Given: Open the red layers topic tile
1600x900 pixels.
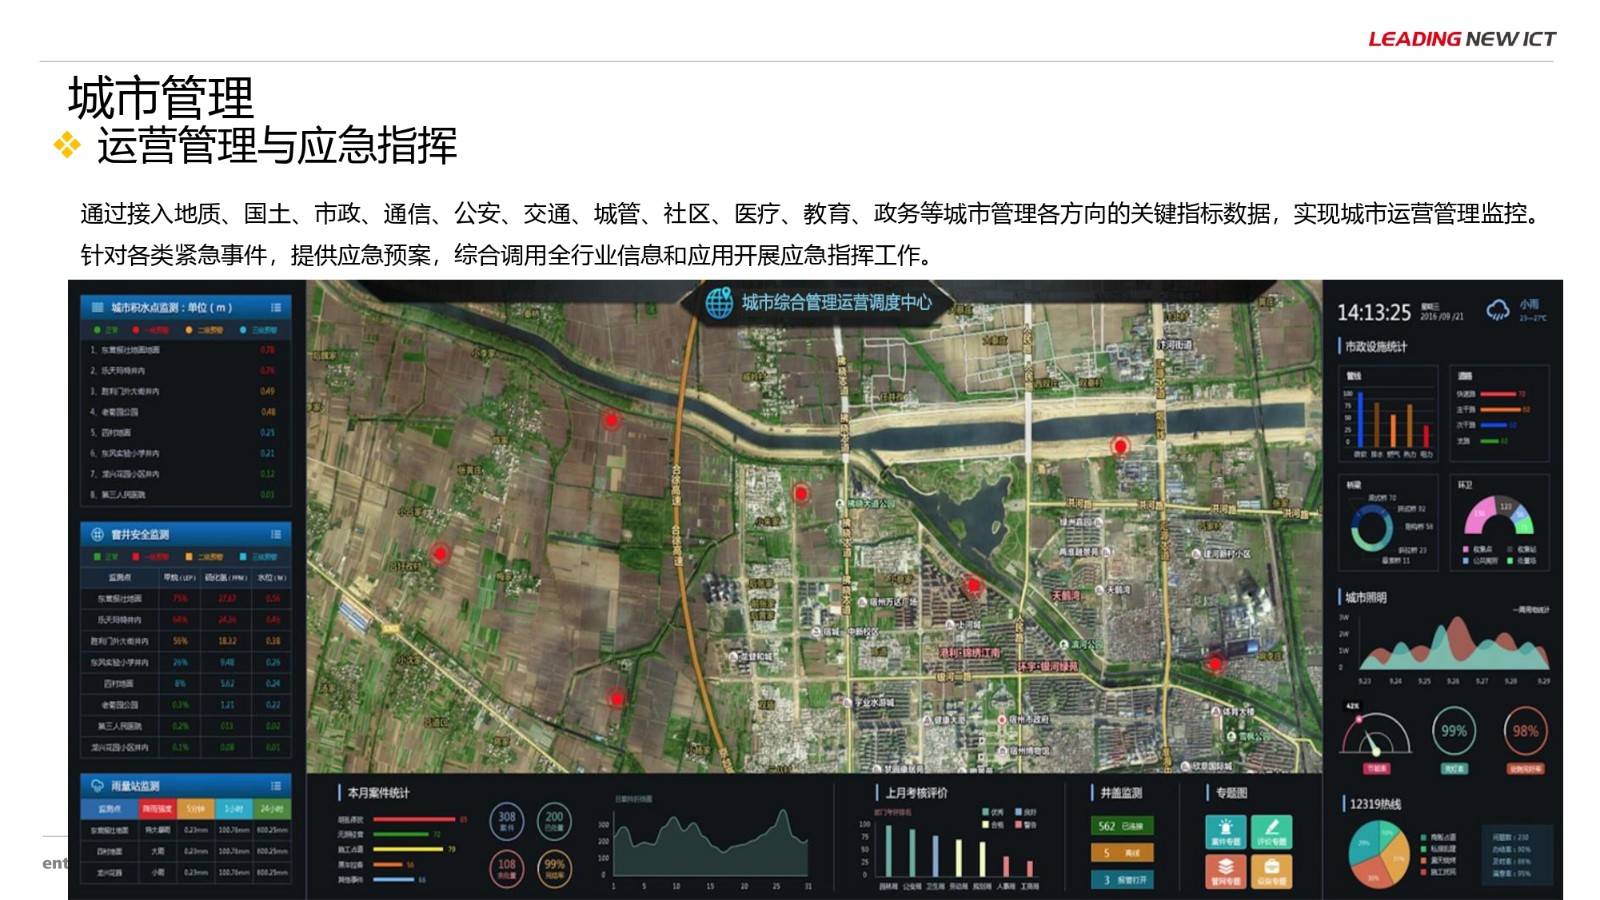Looking at the screenshot, I should (1225, 871).
